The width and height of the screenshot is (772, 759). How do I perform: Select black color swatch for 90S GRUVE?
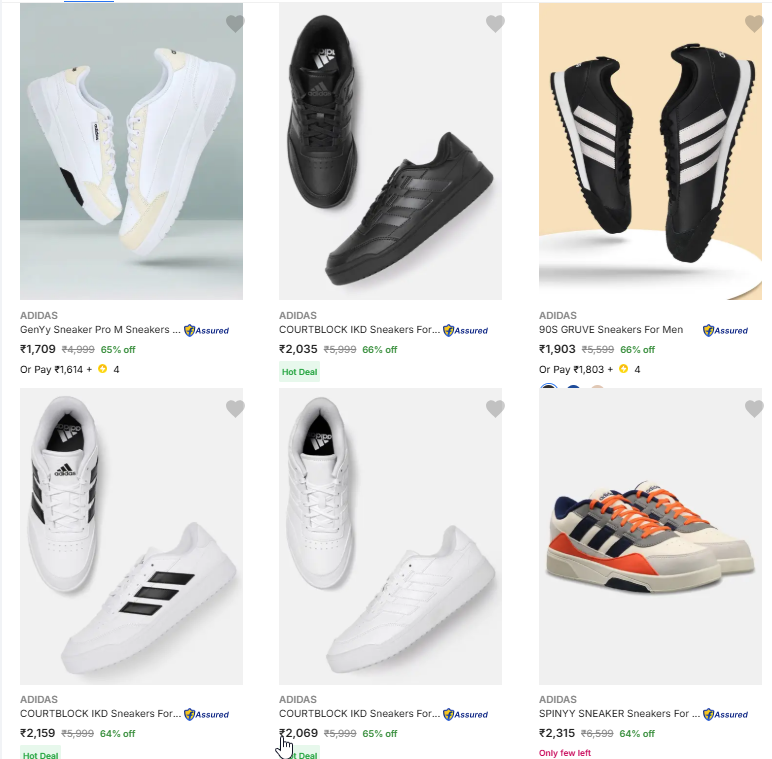point(548,391)
